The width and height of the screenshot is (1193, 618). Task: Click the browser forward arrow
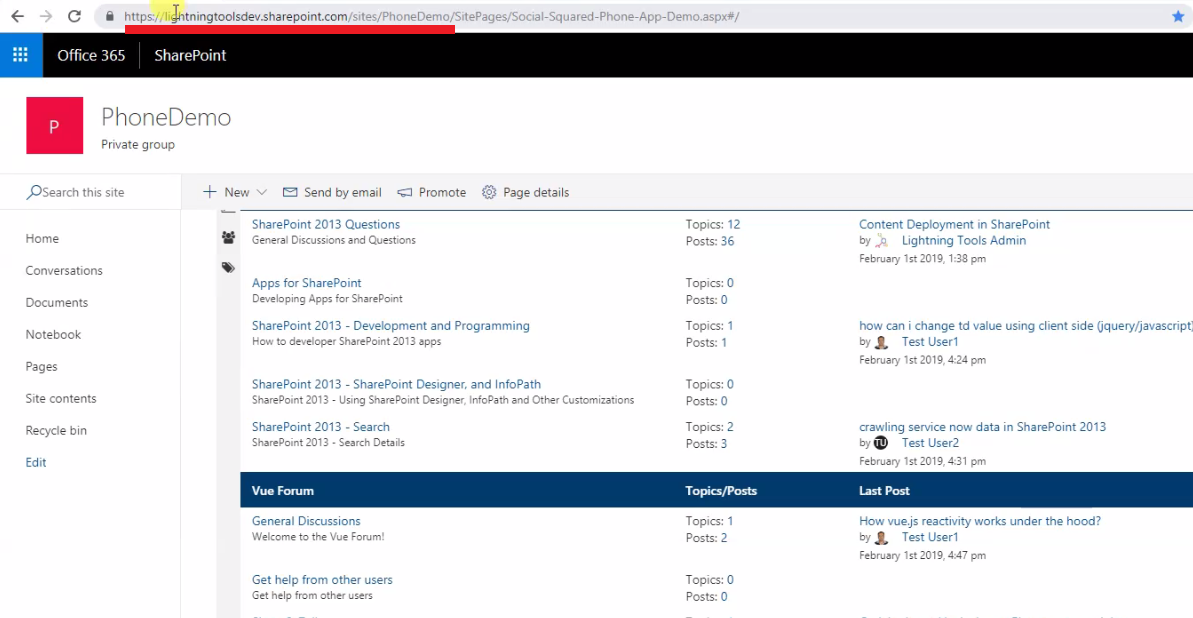46,16
